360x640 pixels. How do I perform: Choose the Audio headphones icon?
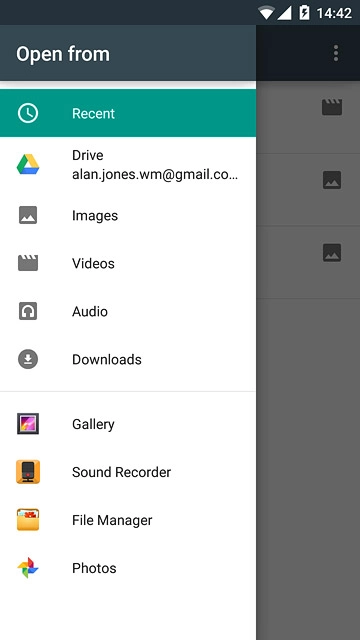(28, 311)
